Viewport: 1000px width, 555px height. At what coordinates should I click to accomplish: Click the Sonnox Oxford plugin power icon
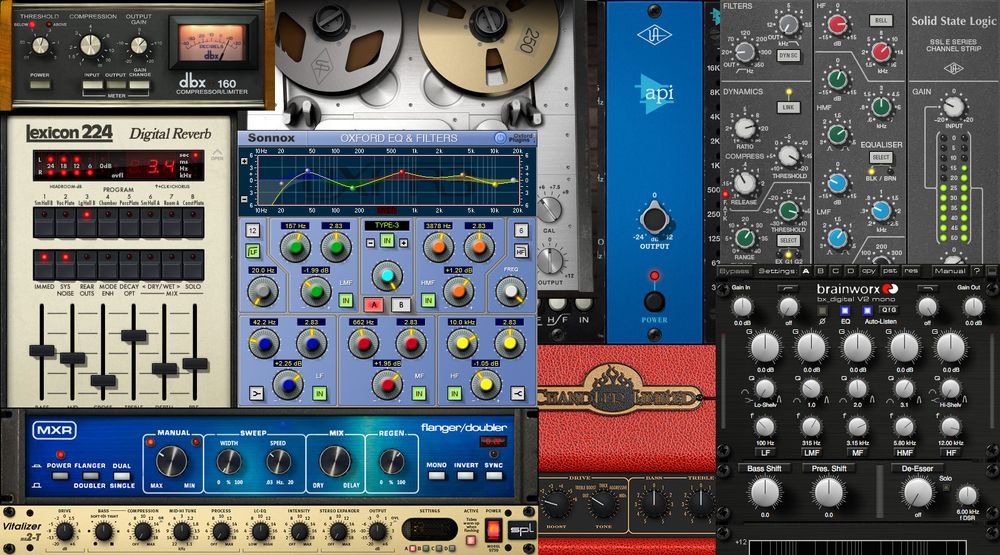point(500,138)
